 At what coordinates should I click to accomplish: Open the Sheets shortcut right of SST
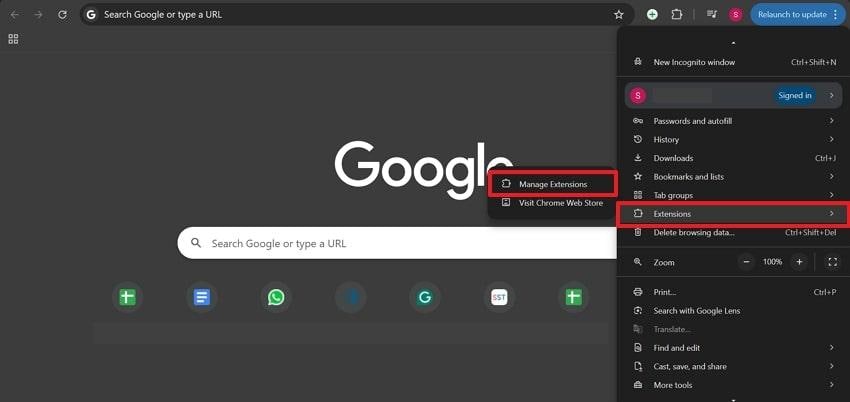pos(574,297)
